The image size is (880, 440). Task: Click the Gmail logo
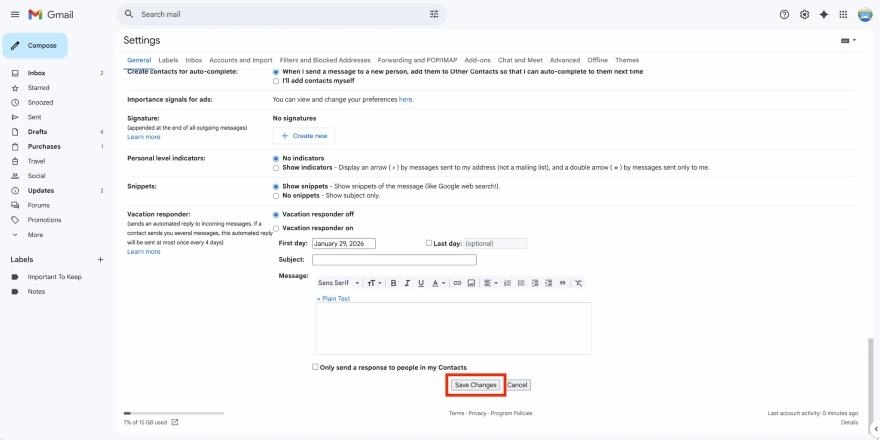point(51,15)
